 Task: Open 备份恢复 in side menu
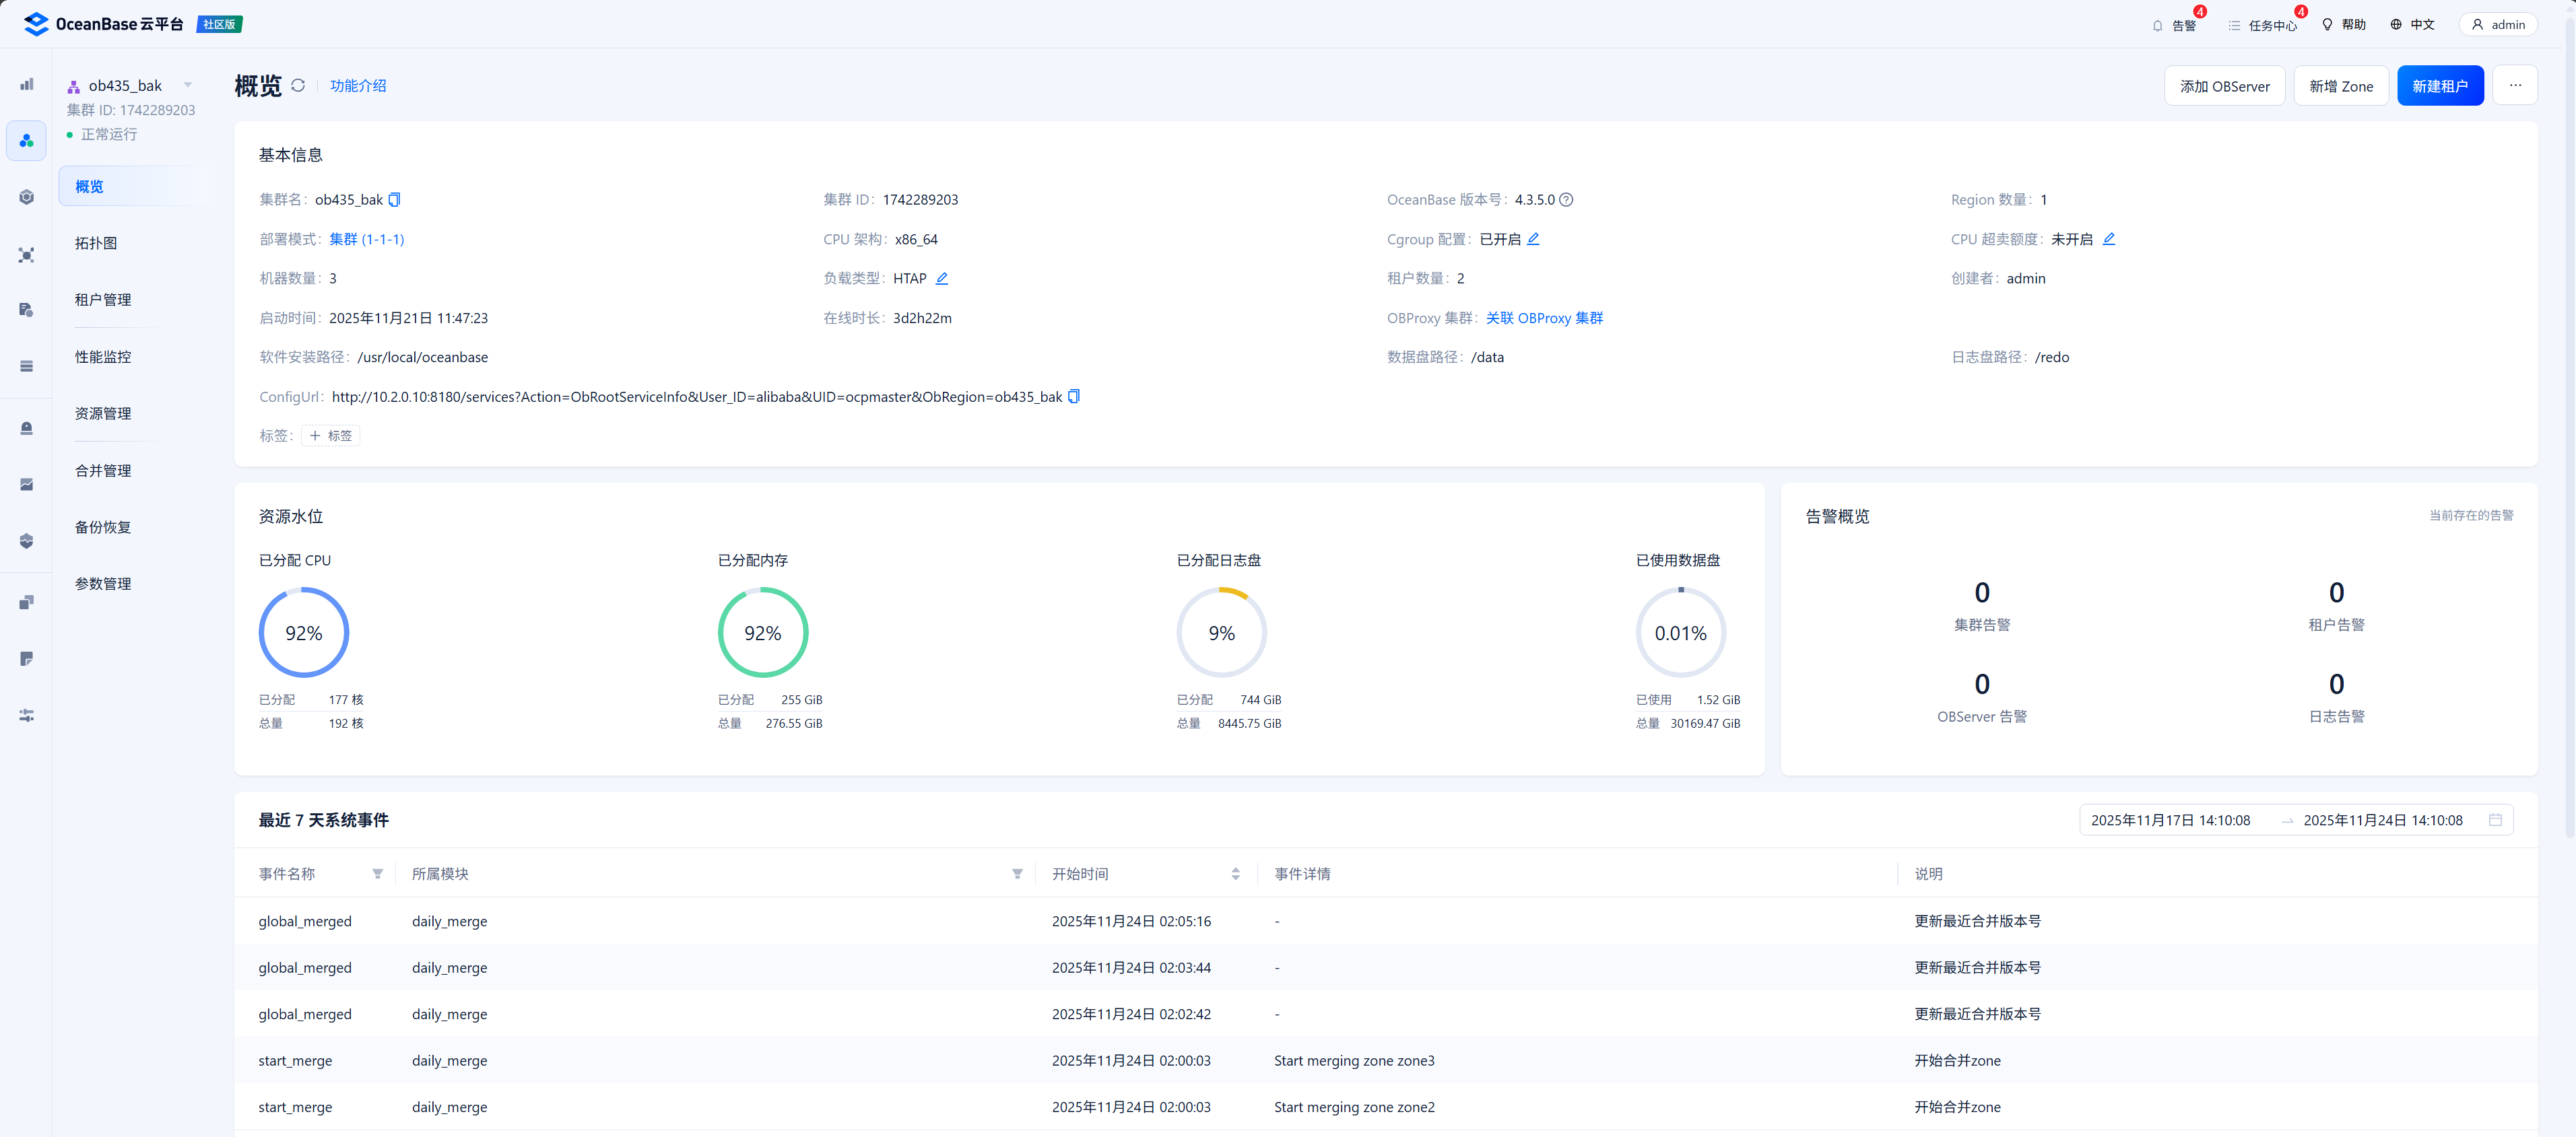click(x=103, y=527)
